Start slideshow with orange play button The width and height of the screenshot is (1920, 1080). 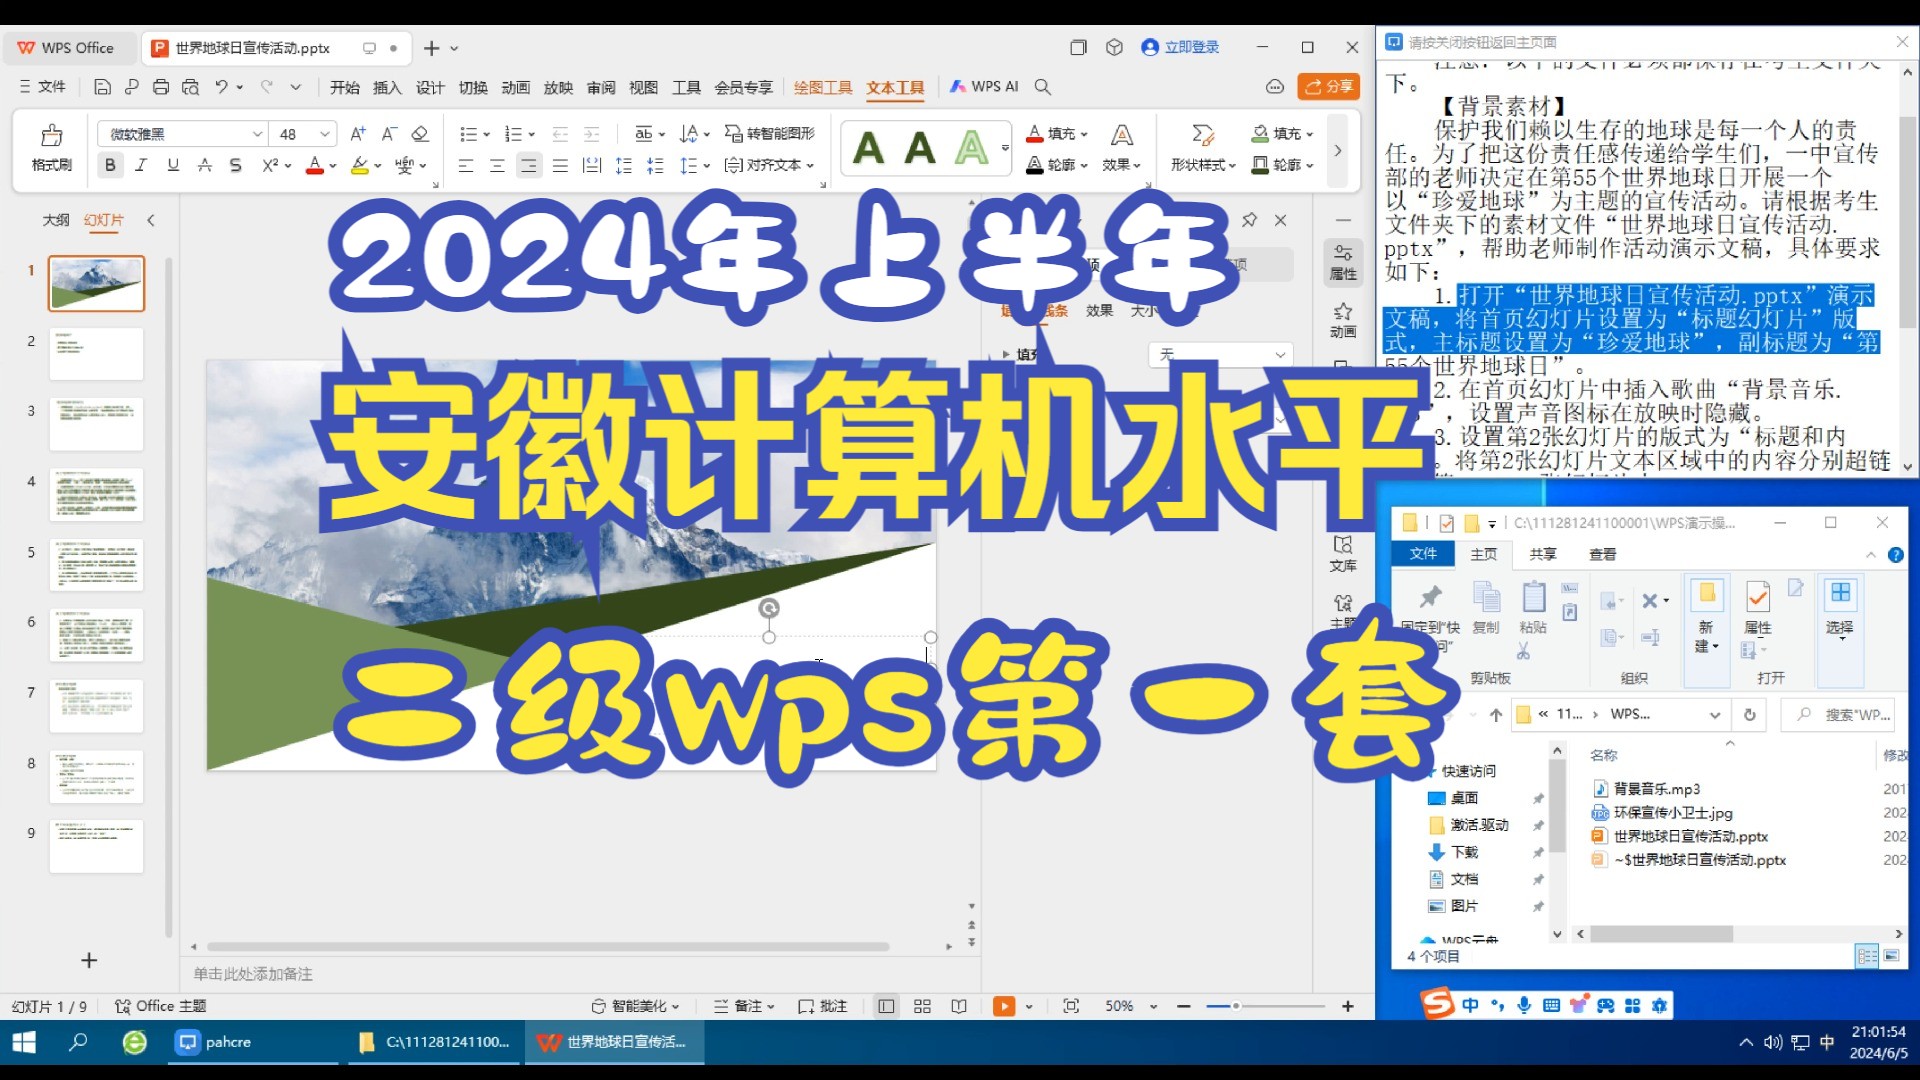pos(1004,1006)
